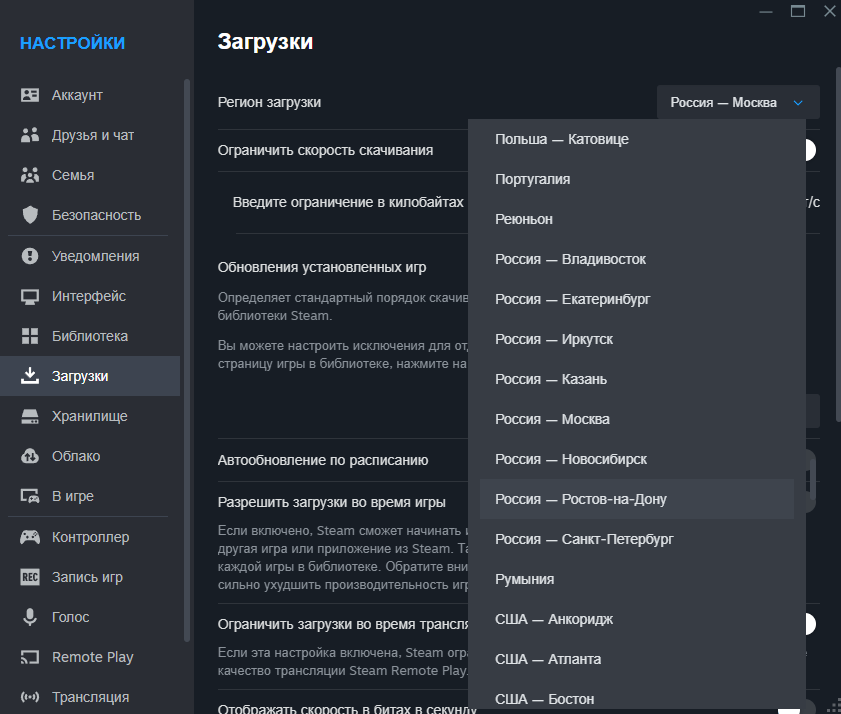Click the Controller gamepad icon
Screen dimensions: 841x714
coord(30,537)
